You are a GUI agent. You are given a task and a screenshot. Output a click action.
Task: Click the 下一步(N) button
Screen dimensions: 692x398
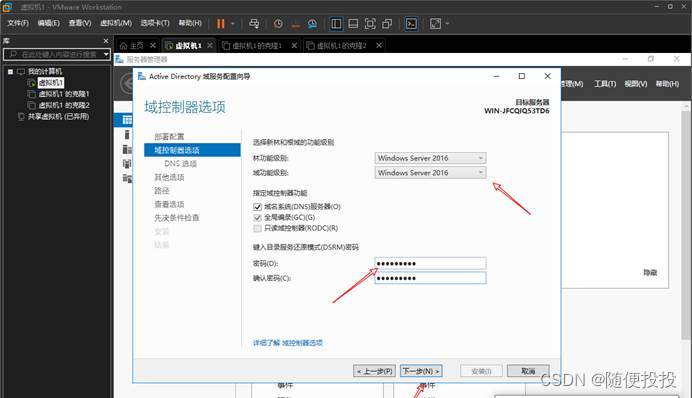[x=421, y=371]
